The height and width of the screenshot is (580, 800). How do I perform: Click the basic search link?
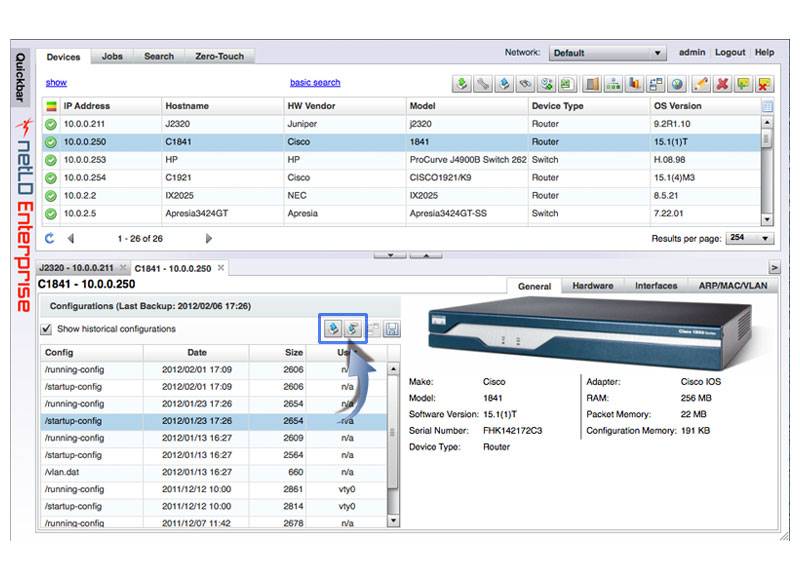tap(315, 83)
